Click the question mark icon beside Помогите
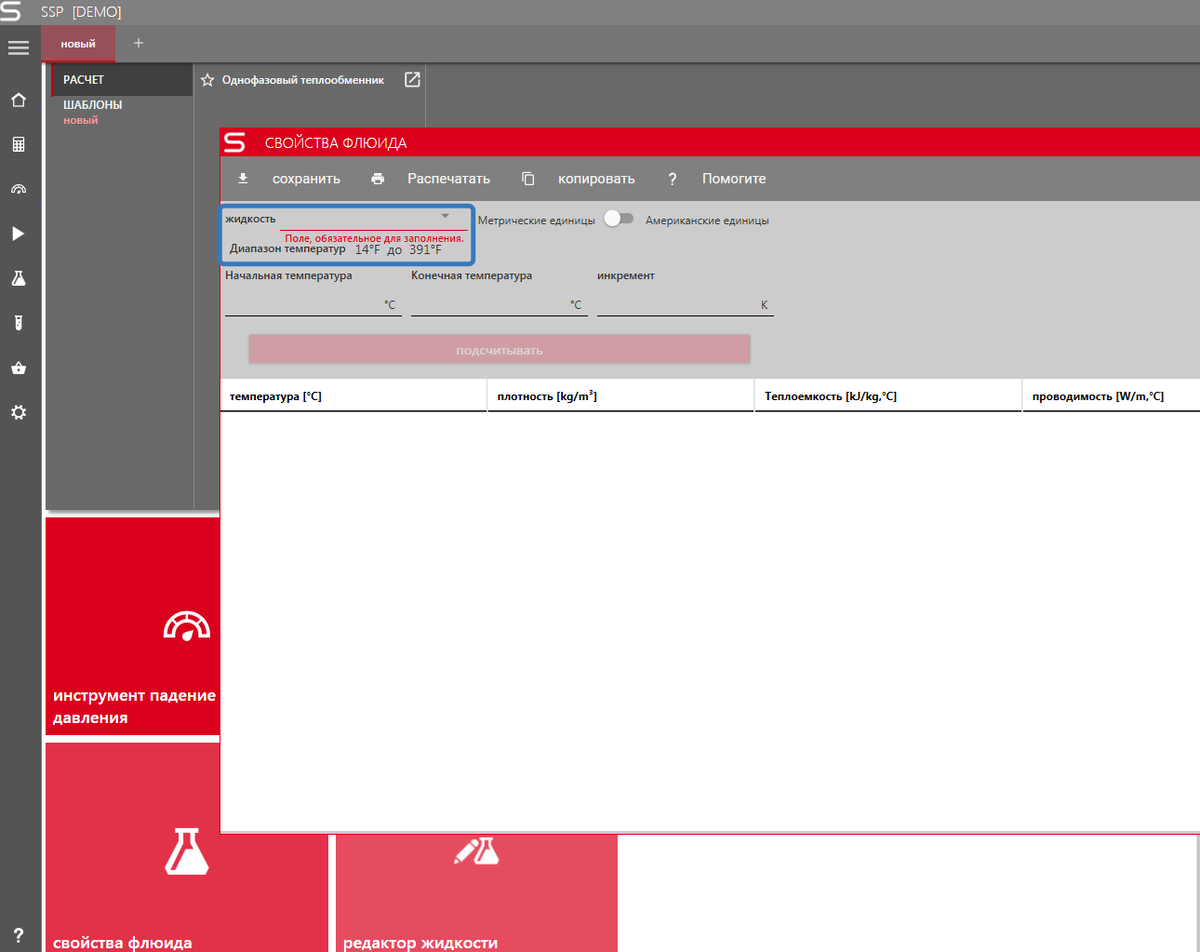The image size is (1200, 952). click(x=673, y=179)
